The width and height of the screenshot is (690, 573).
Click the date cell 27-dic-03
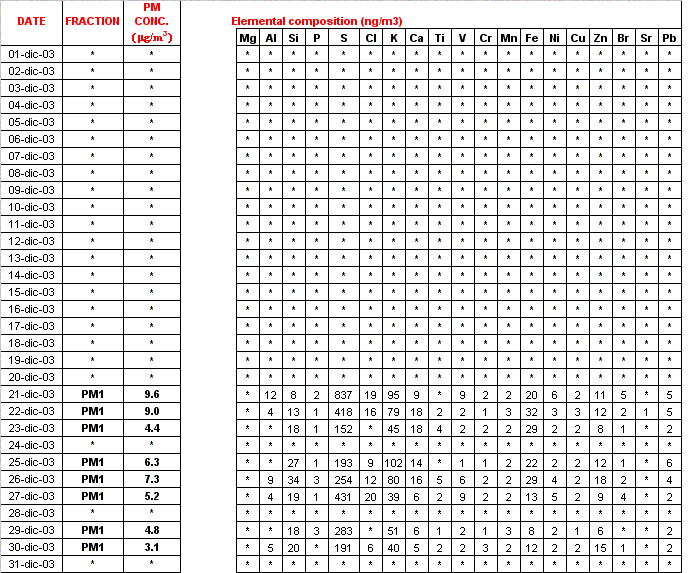click(32, 496)
